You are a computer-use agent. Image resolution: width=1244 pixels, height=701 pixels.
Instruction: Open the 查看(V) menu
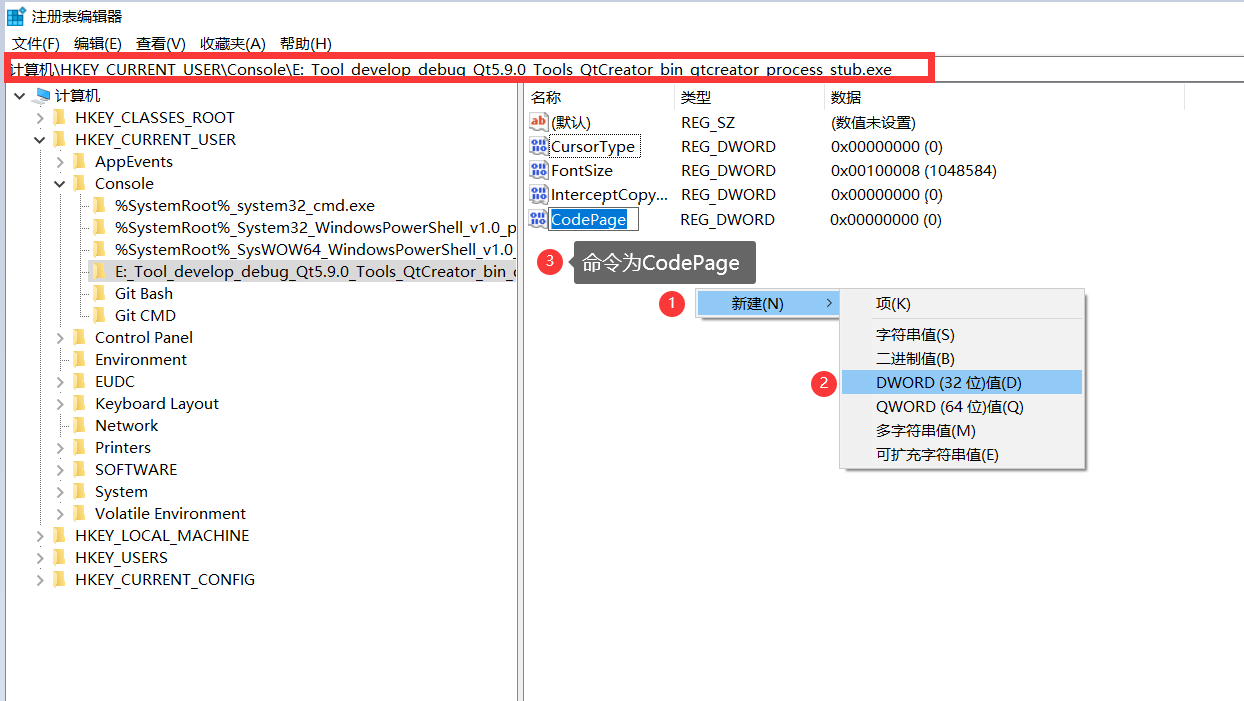tap(160, 43)
